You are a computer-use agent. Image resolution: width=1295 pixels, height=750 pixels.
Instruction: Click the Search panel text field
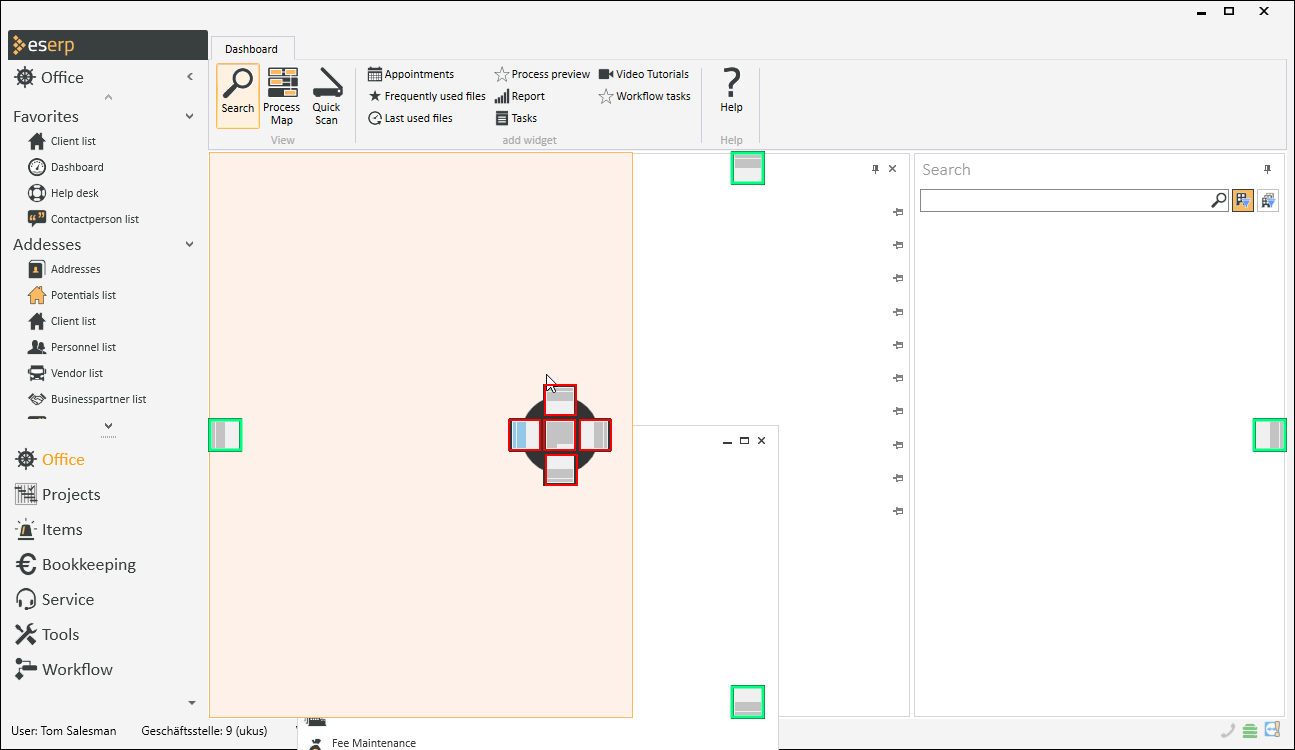(1064, 201)
